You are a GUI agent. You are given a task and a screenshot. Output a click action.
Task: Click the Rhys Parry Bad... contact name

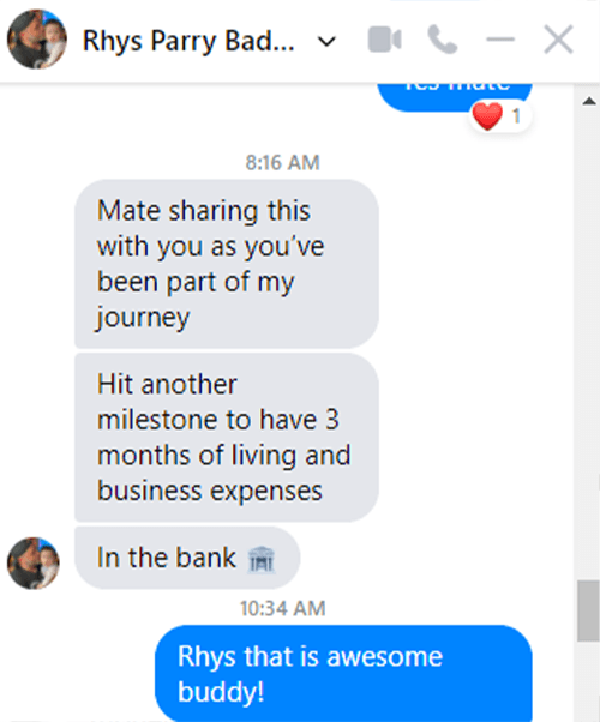[189, 41]
